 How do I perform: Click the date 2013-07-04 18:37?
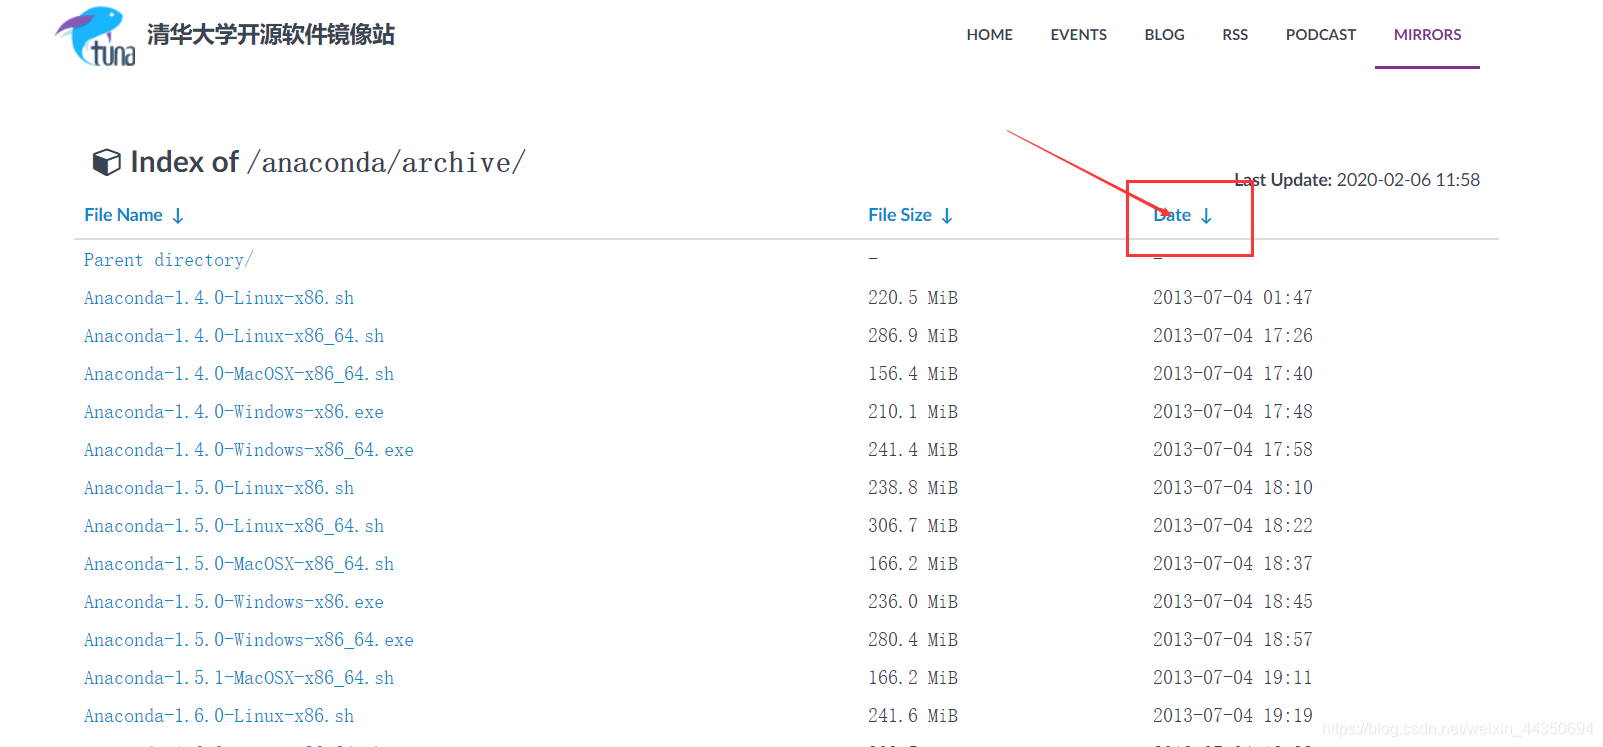coord(1233,564)
